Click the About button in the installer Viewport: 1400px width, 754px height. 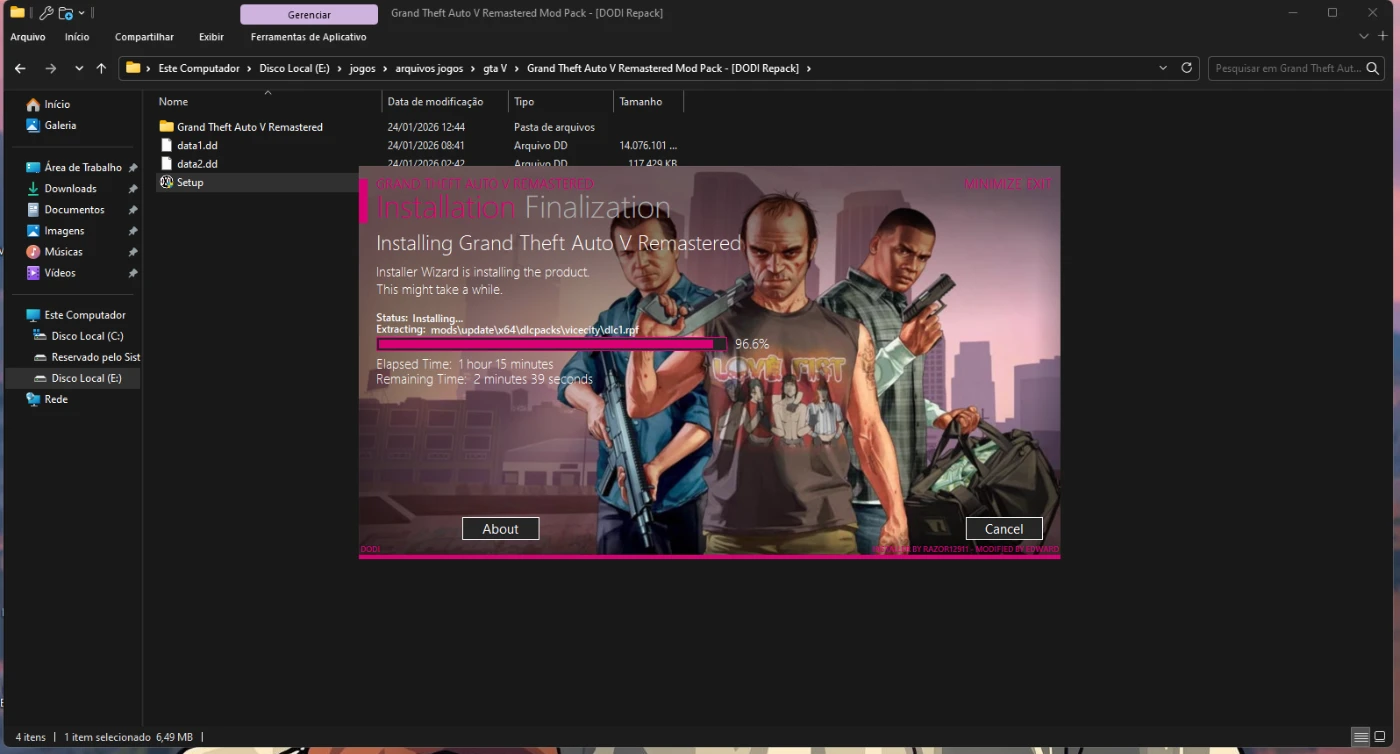click(x=500, y=529)
